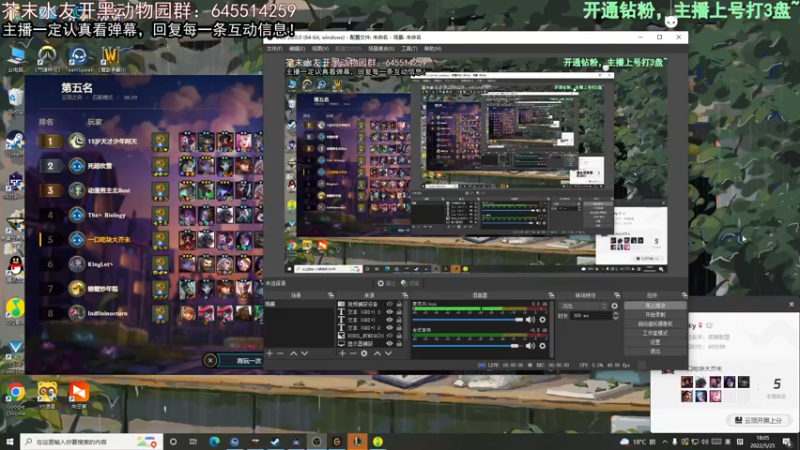Open settings gear for first mixer channel
This screenshot has width=800, height=450.
[542, 319]
